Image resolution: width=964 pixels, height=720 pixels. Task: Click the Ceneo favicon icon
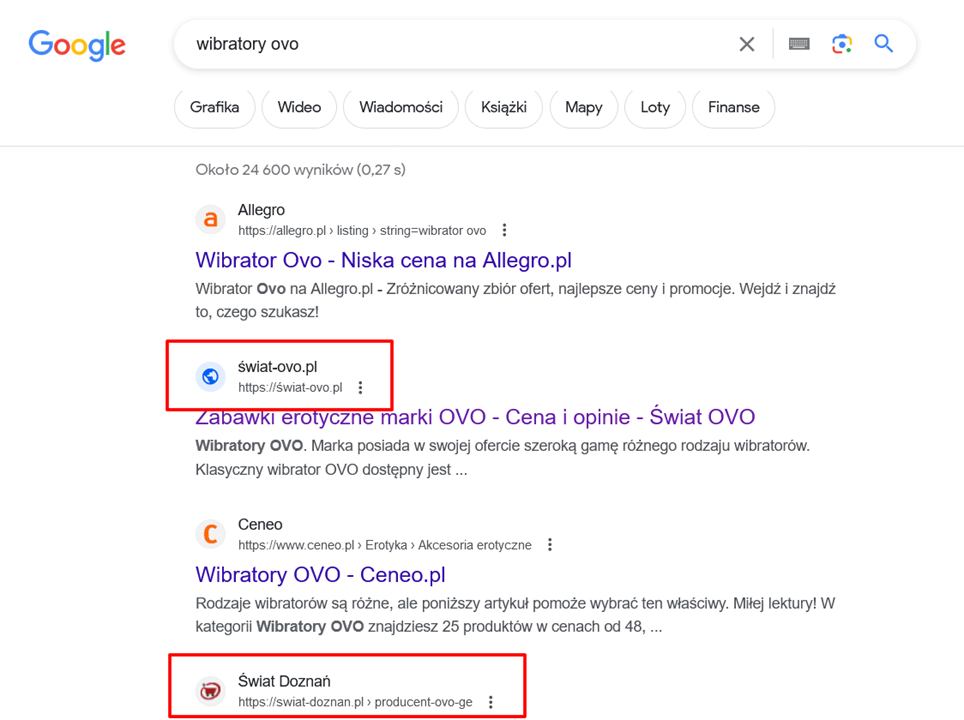click(210, 534)
